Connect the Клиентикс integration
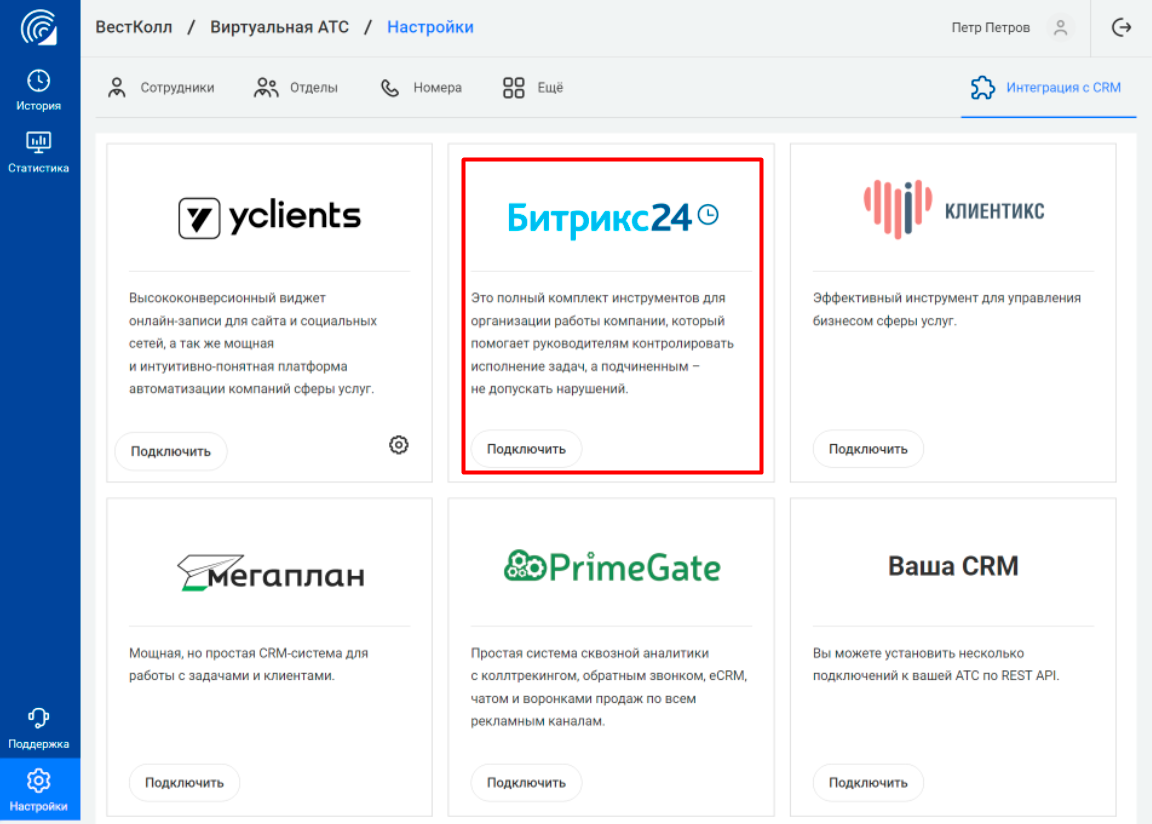This screenshot has width=1152, height=824. (868, 450)
